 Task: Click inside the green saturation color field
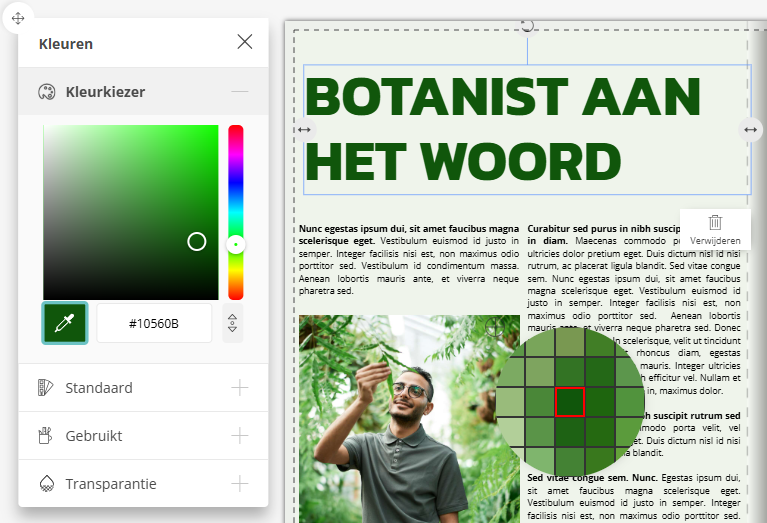coord(131,212)
